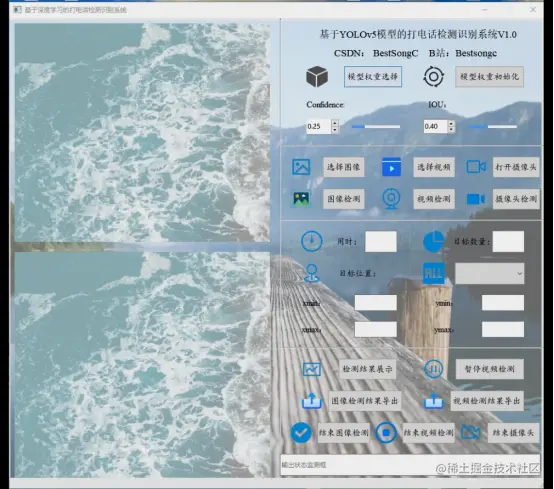
Task: Click the crossed camera icon beside 结束摄像头
Action: [471, 432]
